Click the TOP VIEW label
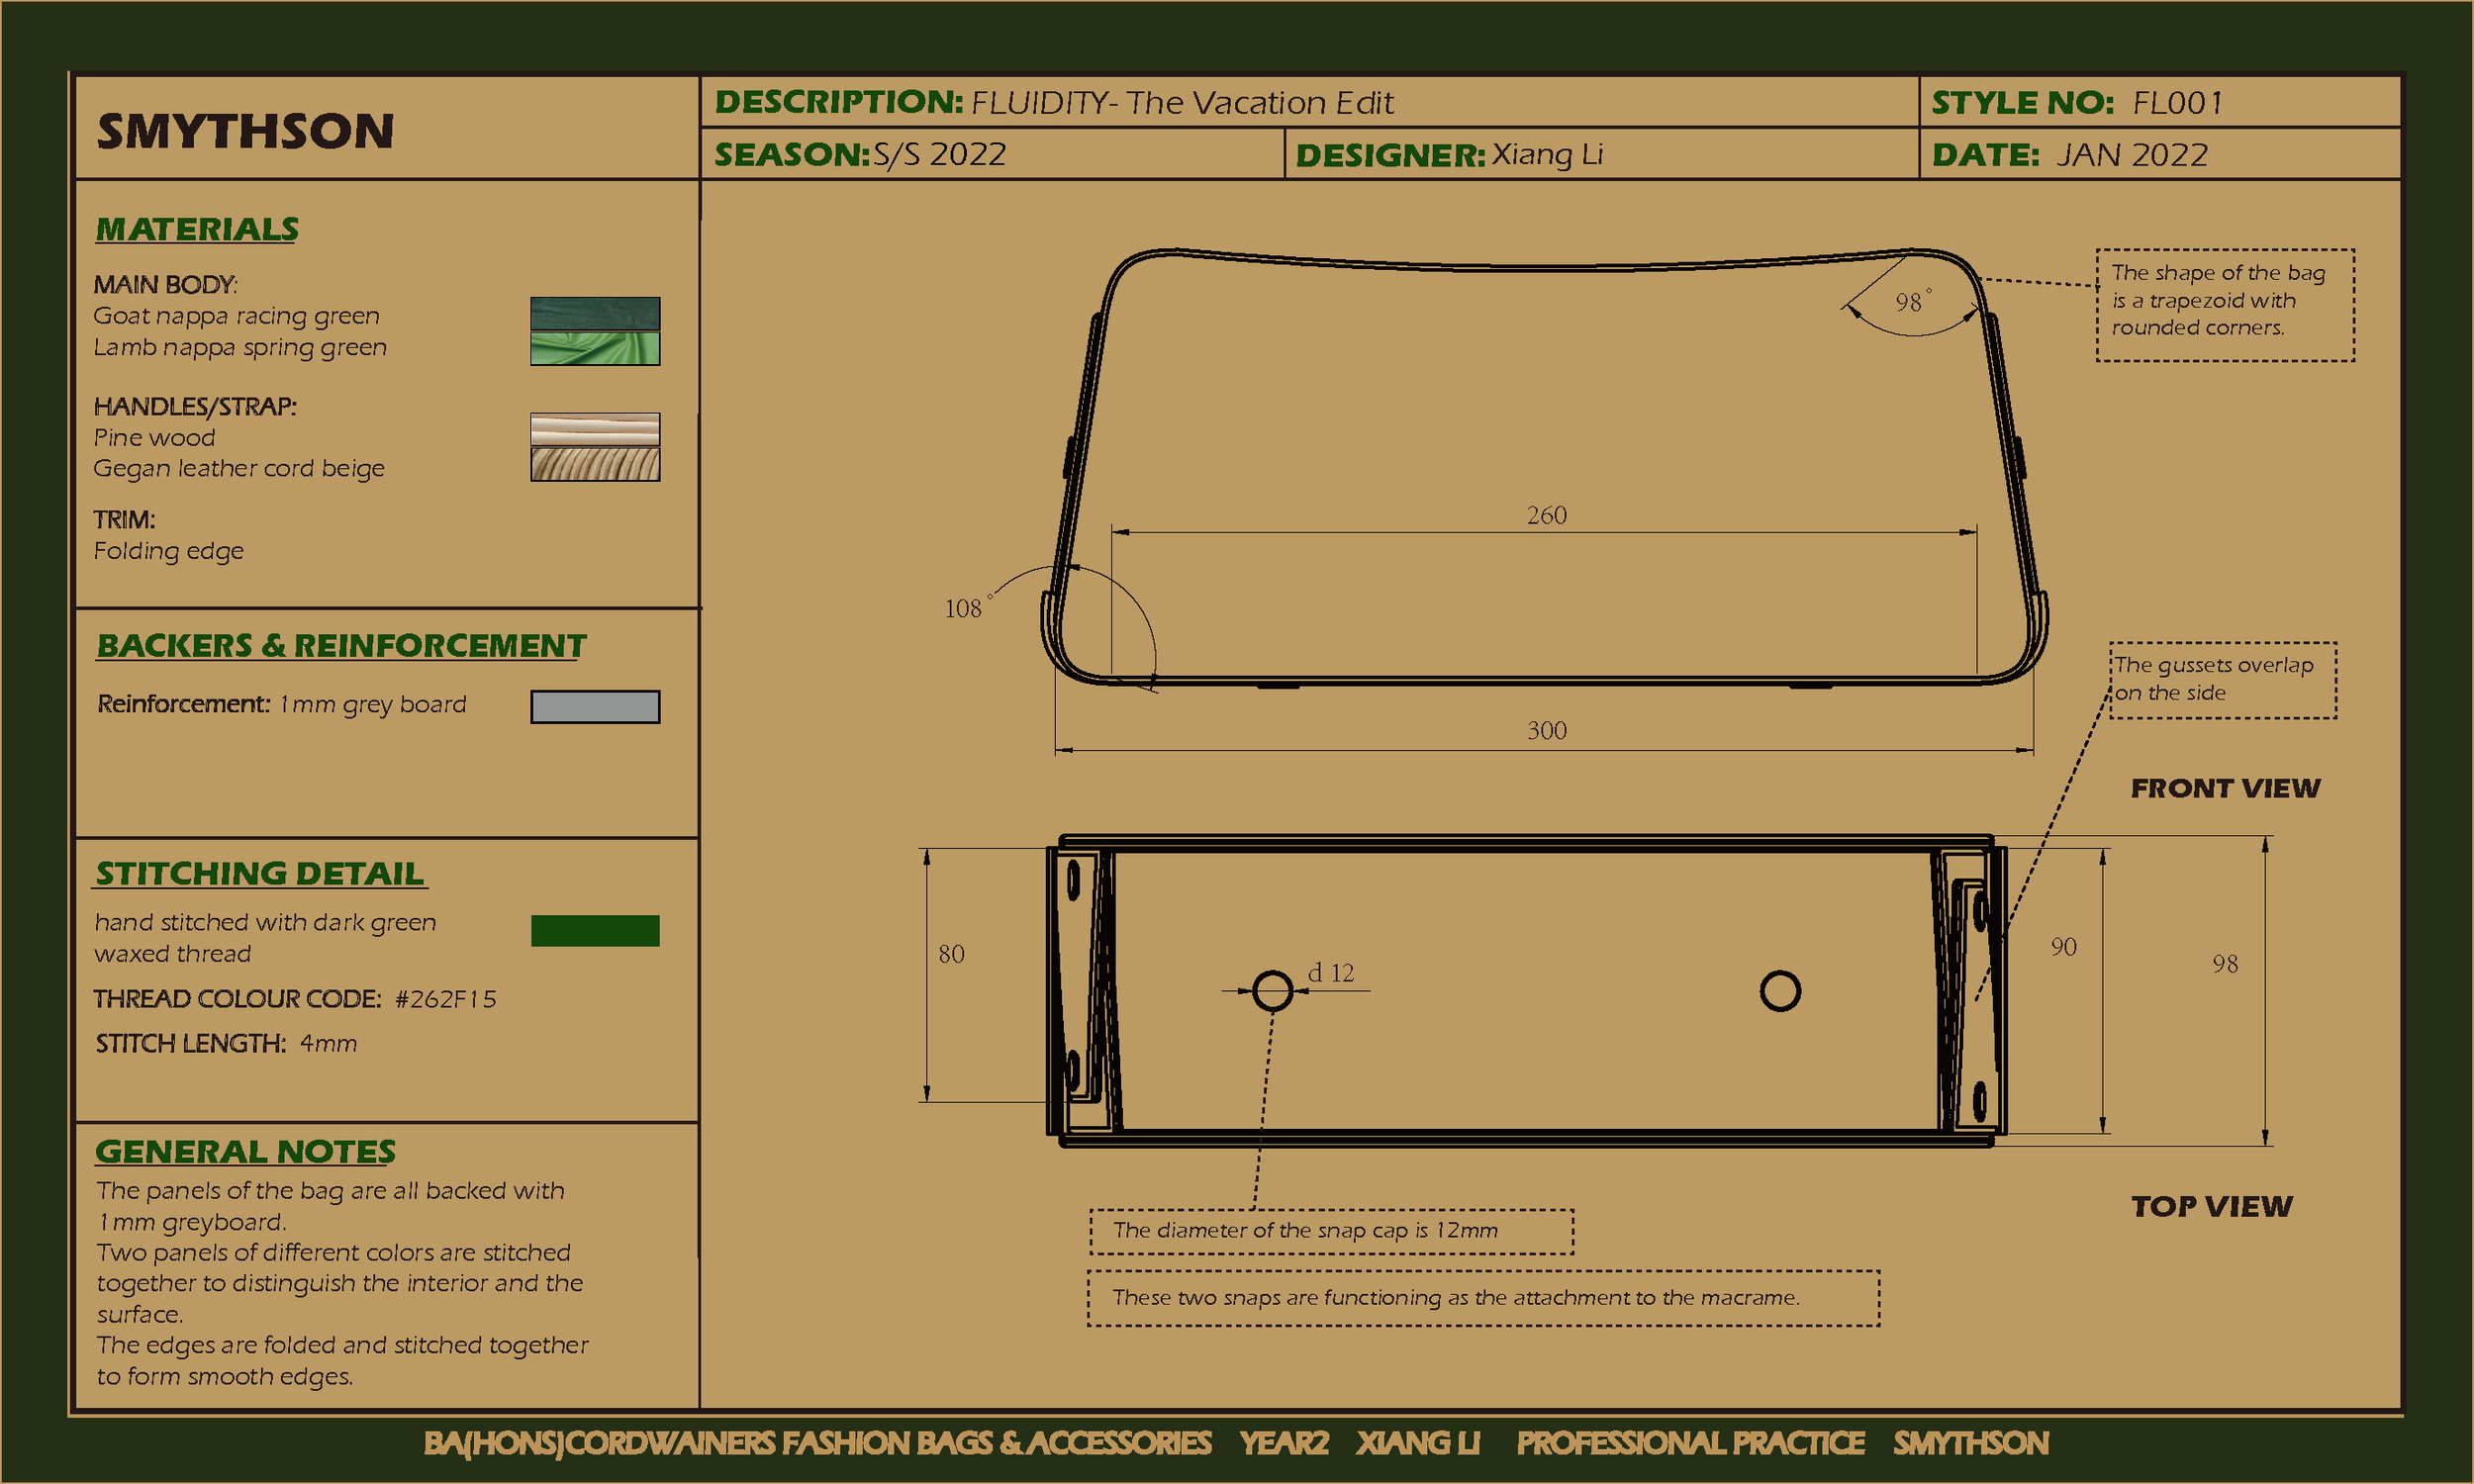Viewport: 2474px width, 1484px height. tap(2211, 1206)
